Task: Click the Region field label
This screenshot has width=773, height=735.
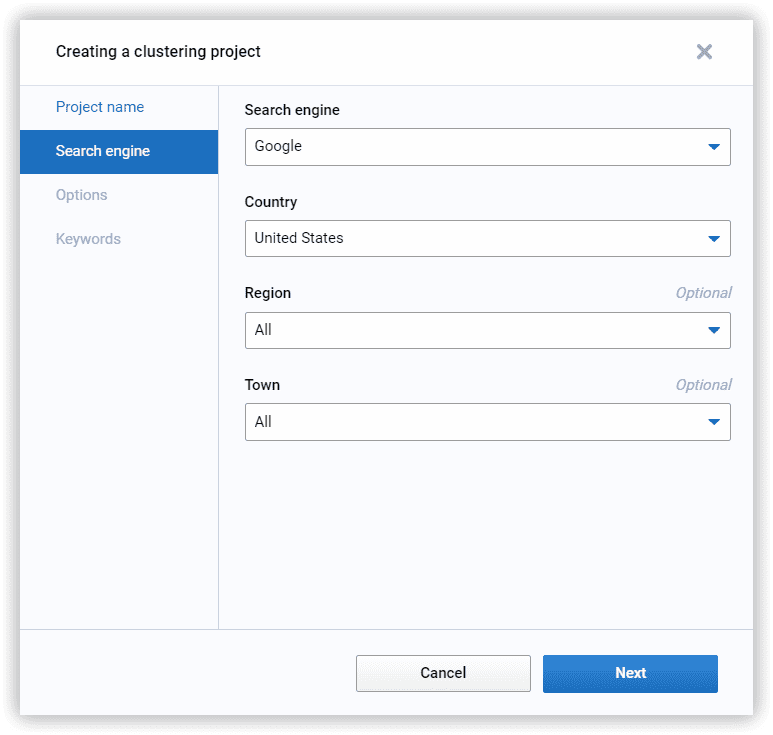Action: (x=268, y=293)
